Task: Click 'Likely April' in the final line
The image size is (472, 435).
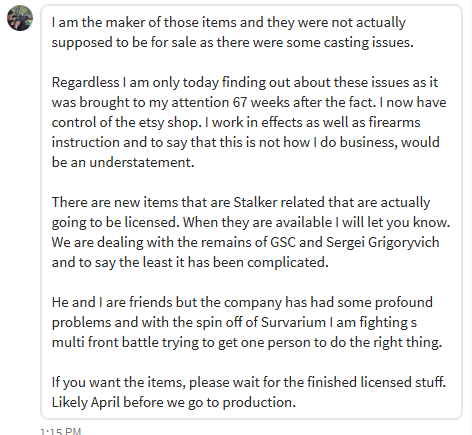Action: coord(85,403)
